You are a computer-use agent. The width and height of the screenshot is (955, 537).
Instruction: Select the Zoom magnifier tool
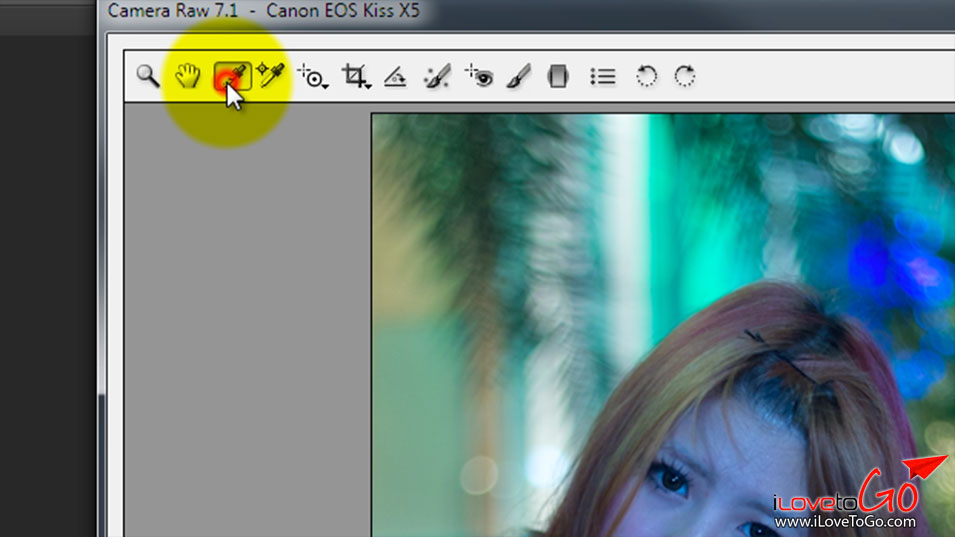pyautogui.click(x=147, y=76)
